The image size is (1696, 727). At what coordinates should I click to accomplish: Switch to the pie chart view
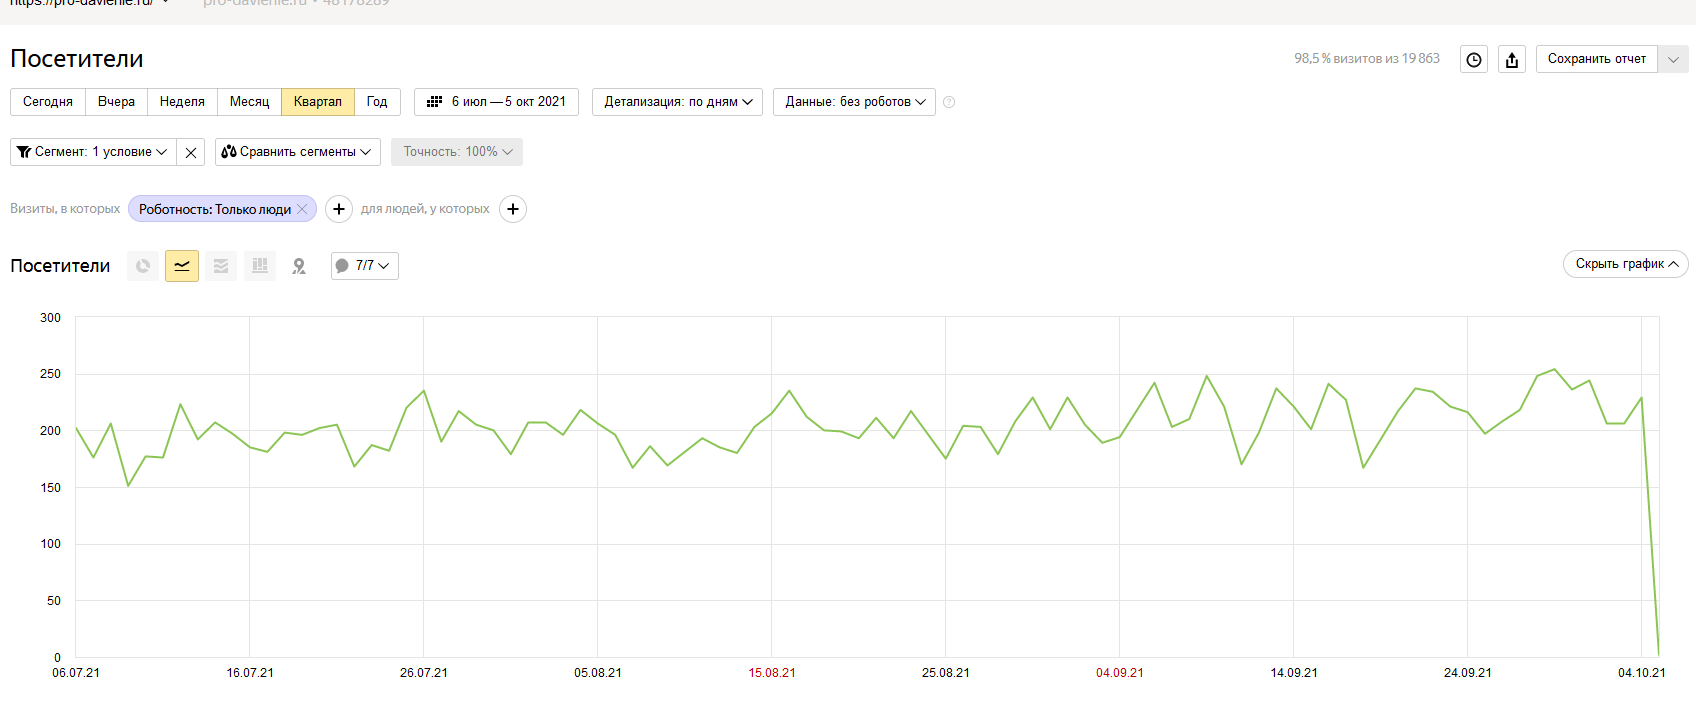tap(143, 266)
